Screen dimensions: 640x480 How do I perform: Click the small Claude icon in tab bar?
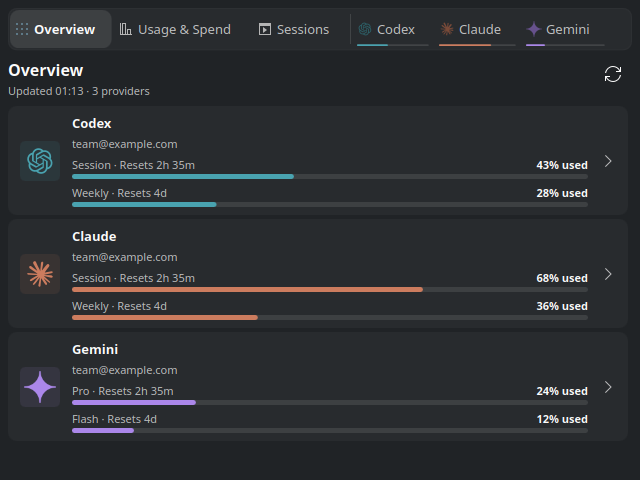pos(447,29)
